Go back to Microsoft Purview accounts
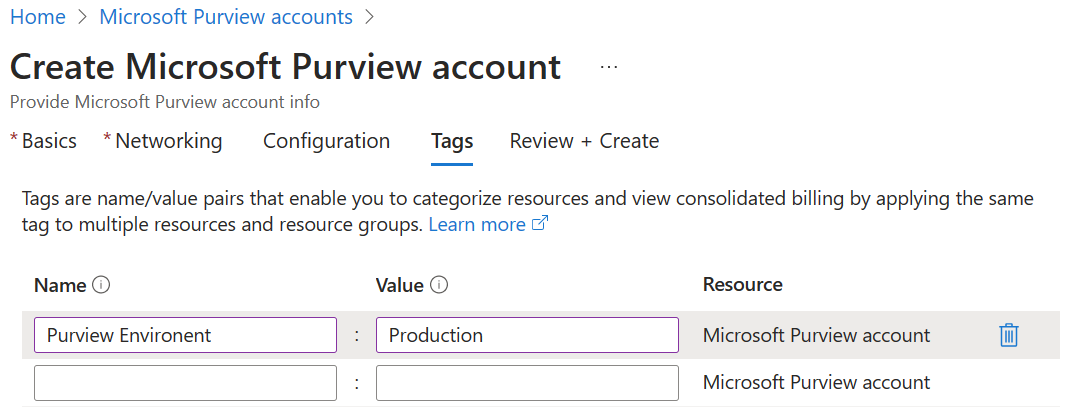Viewport: 1067px width, 418px height. [226, 17]
